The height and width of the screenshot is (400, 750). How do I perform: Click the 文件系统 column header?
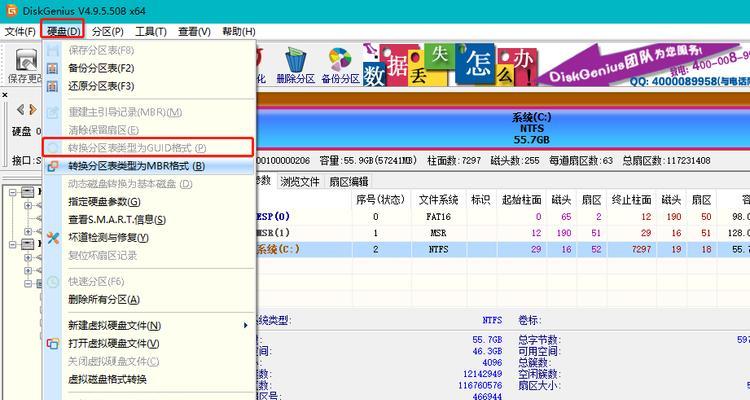(x=439, y=200)
